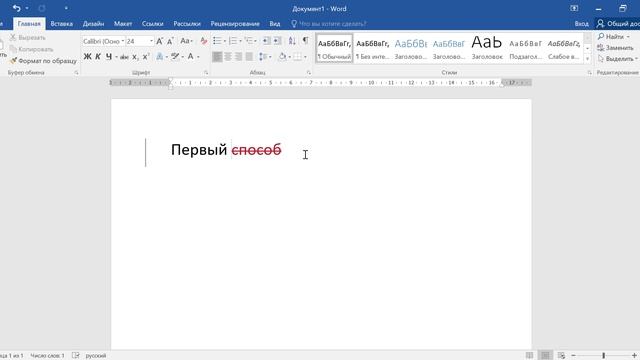Click Заменить replace button
Screen dimensions: 640x360
616,48
